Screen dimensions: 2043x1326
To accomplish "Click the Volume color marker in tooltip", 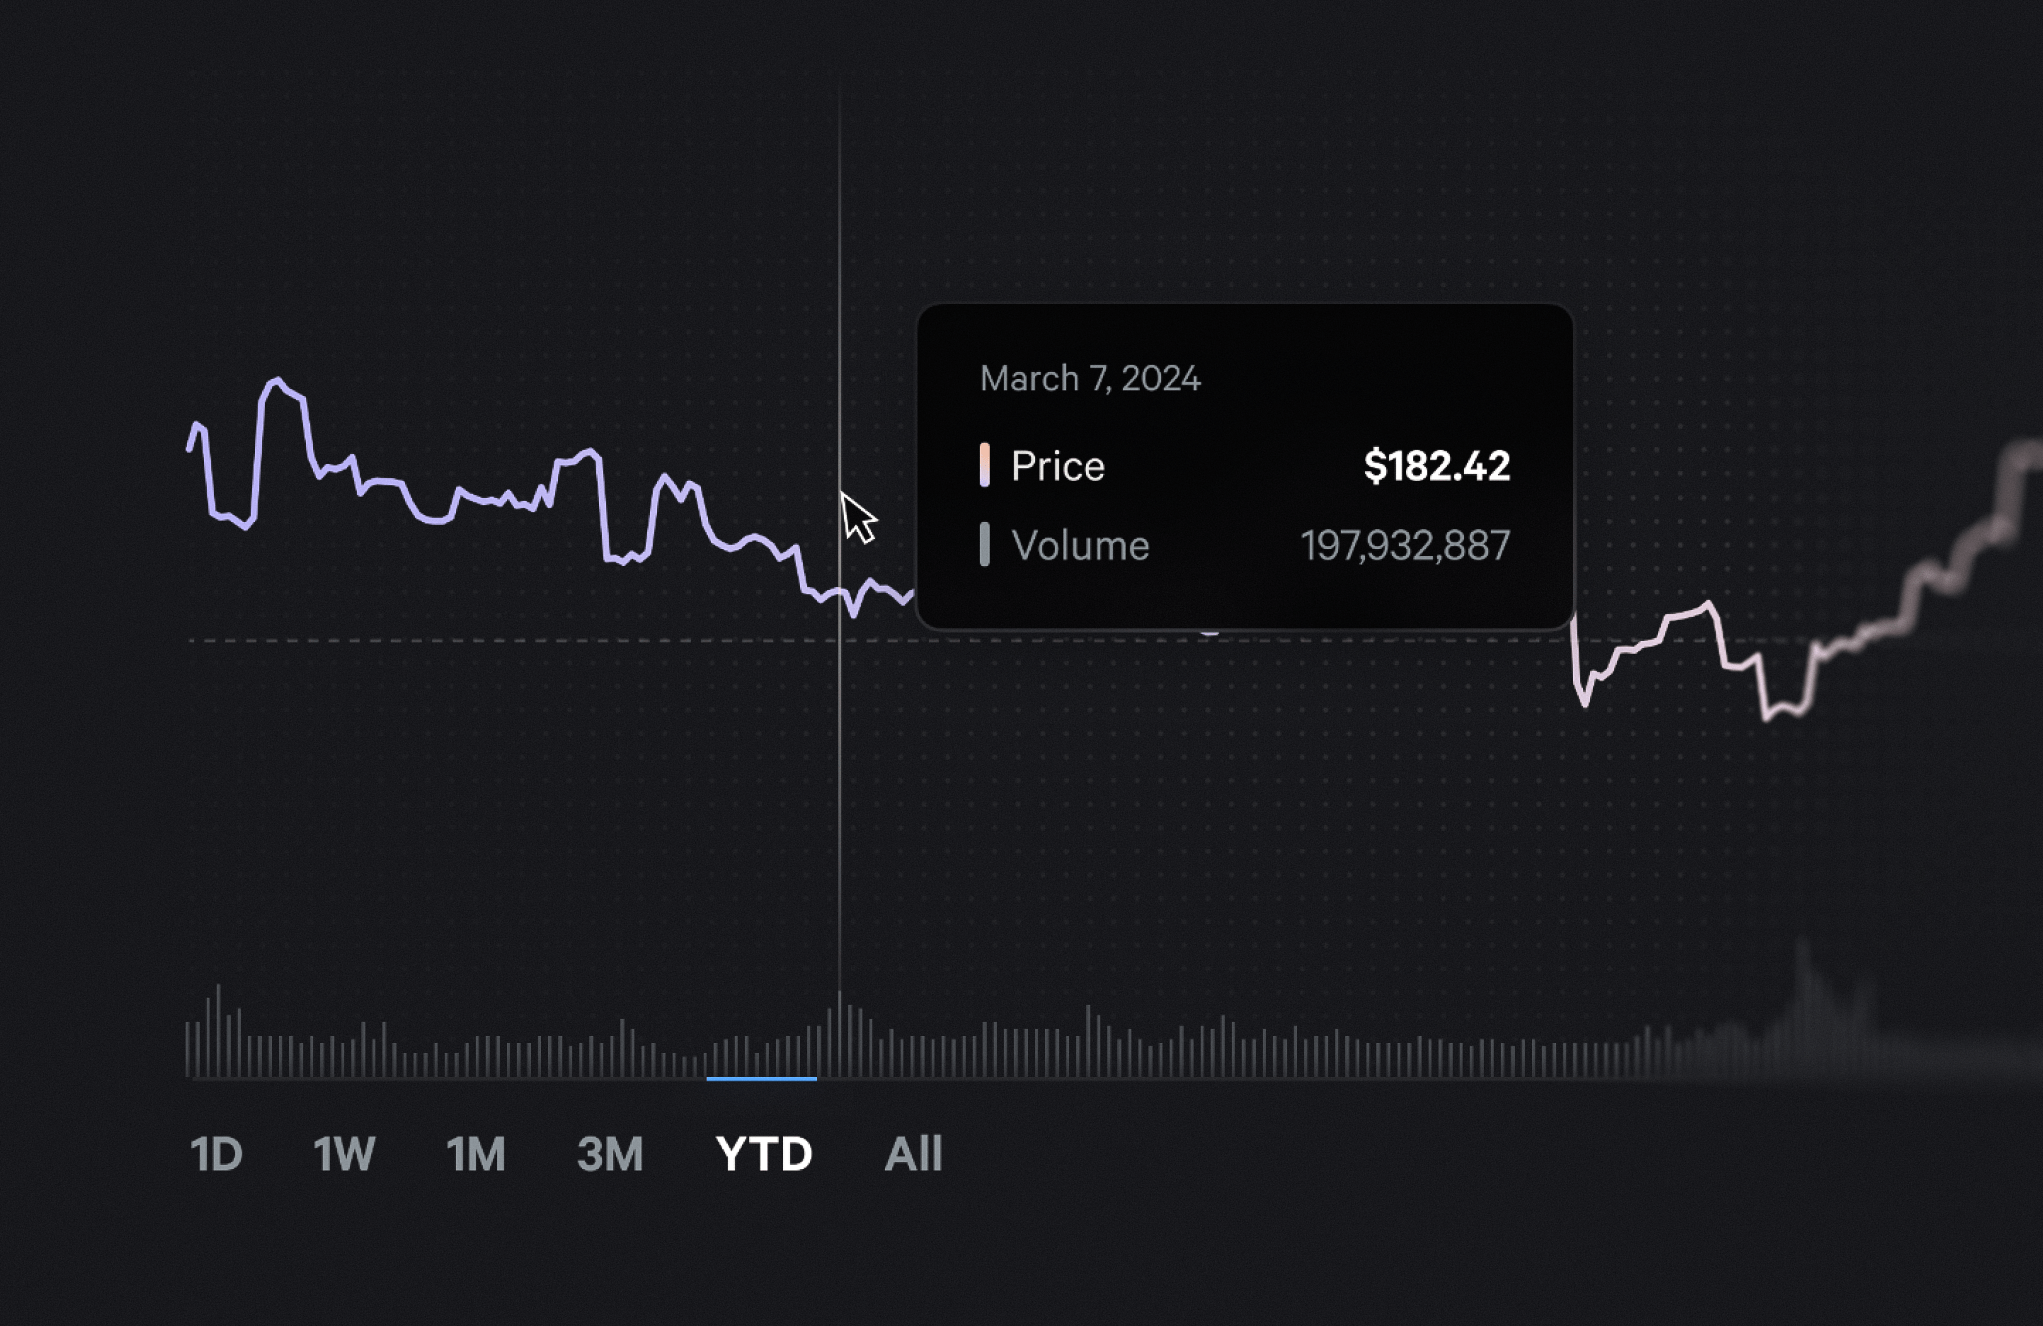I will (x=985, y=545).
